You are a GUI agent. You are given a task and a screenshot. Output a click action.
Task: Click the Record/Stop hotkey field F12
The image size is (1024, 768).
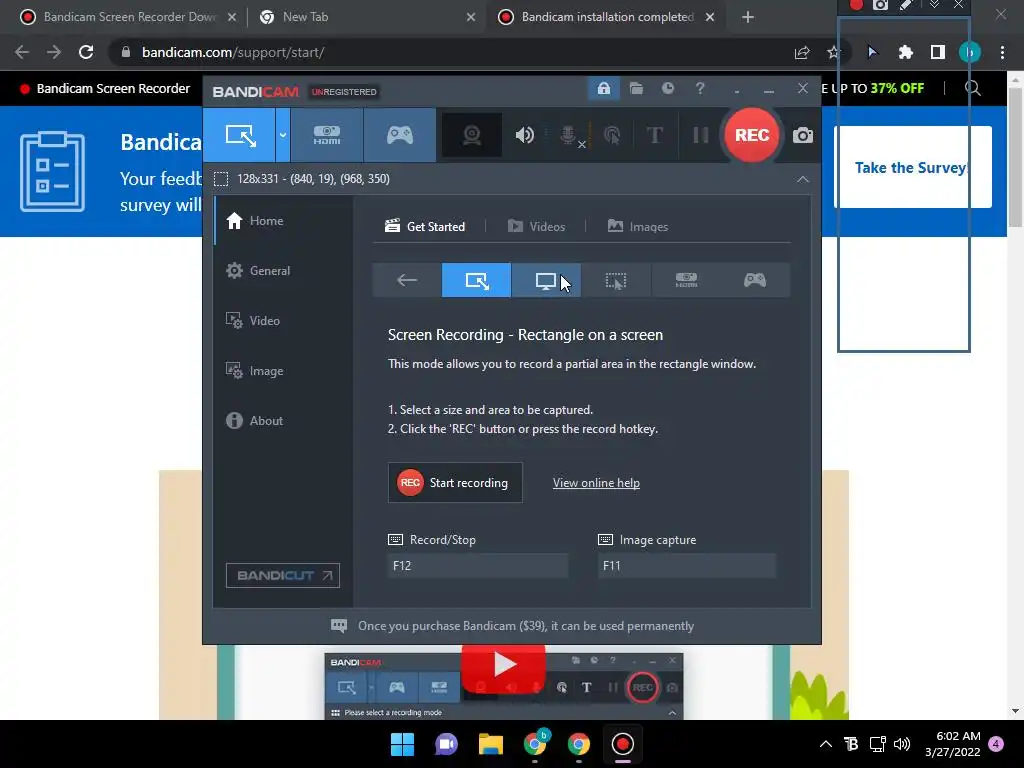pyautogui.click(x=477, y=566)
